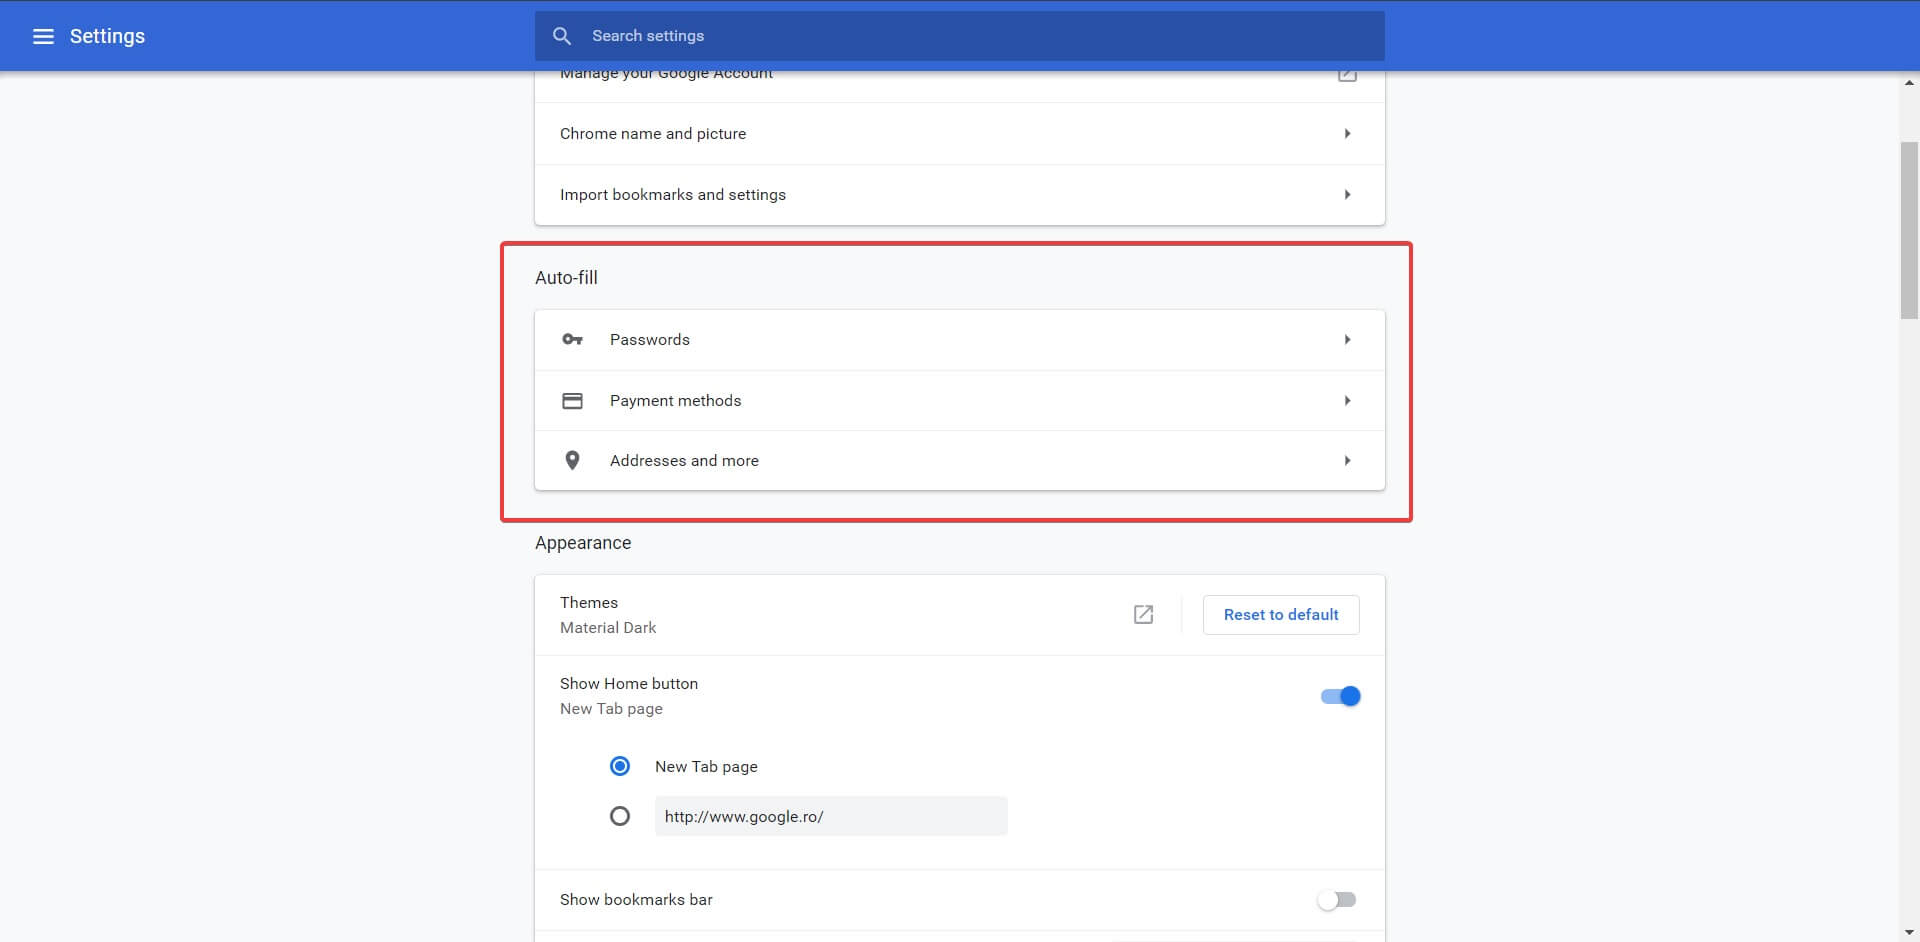Click the scrollbar down arrow

click(x=1910, y=932)
